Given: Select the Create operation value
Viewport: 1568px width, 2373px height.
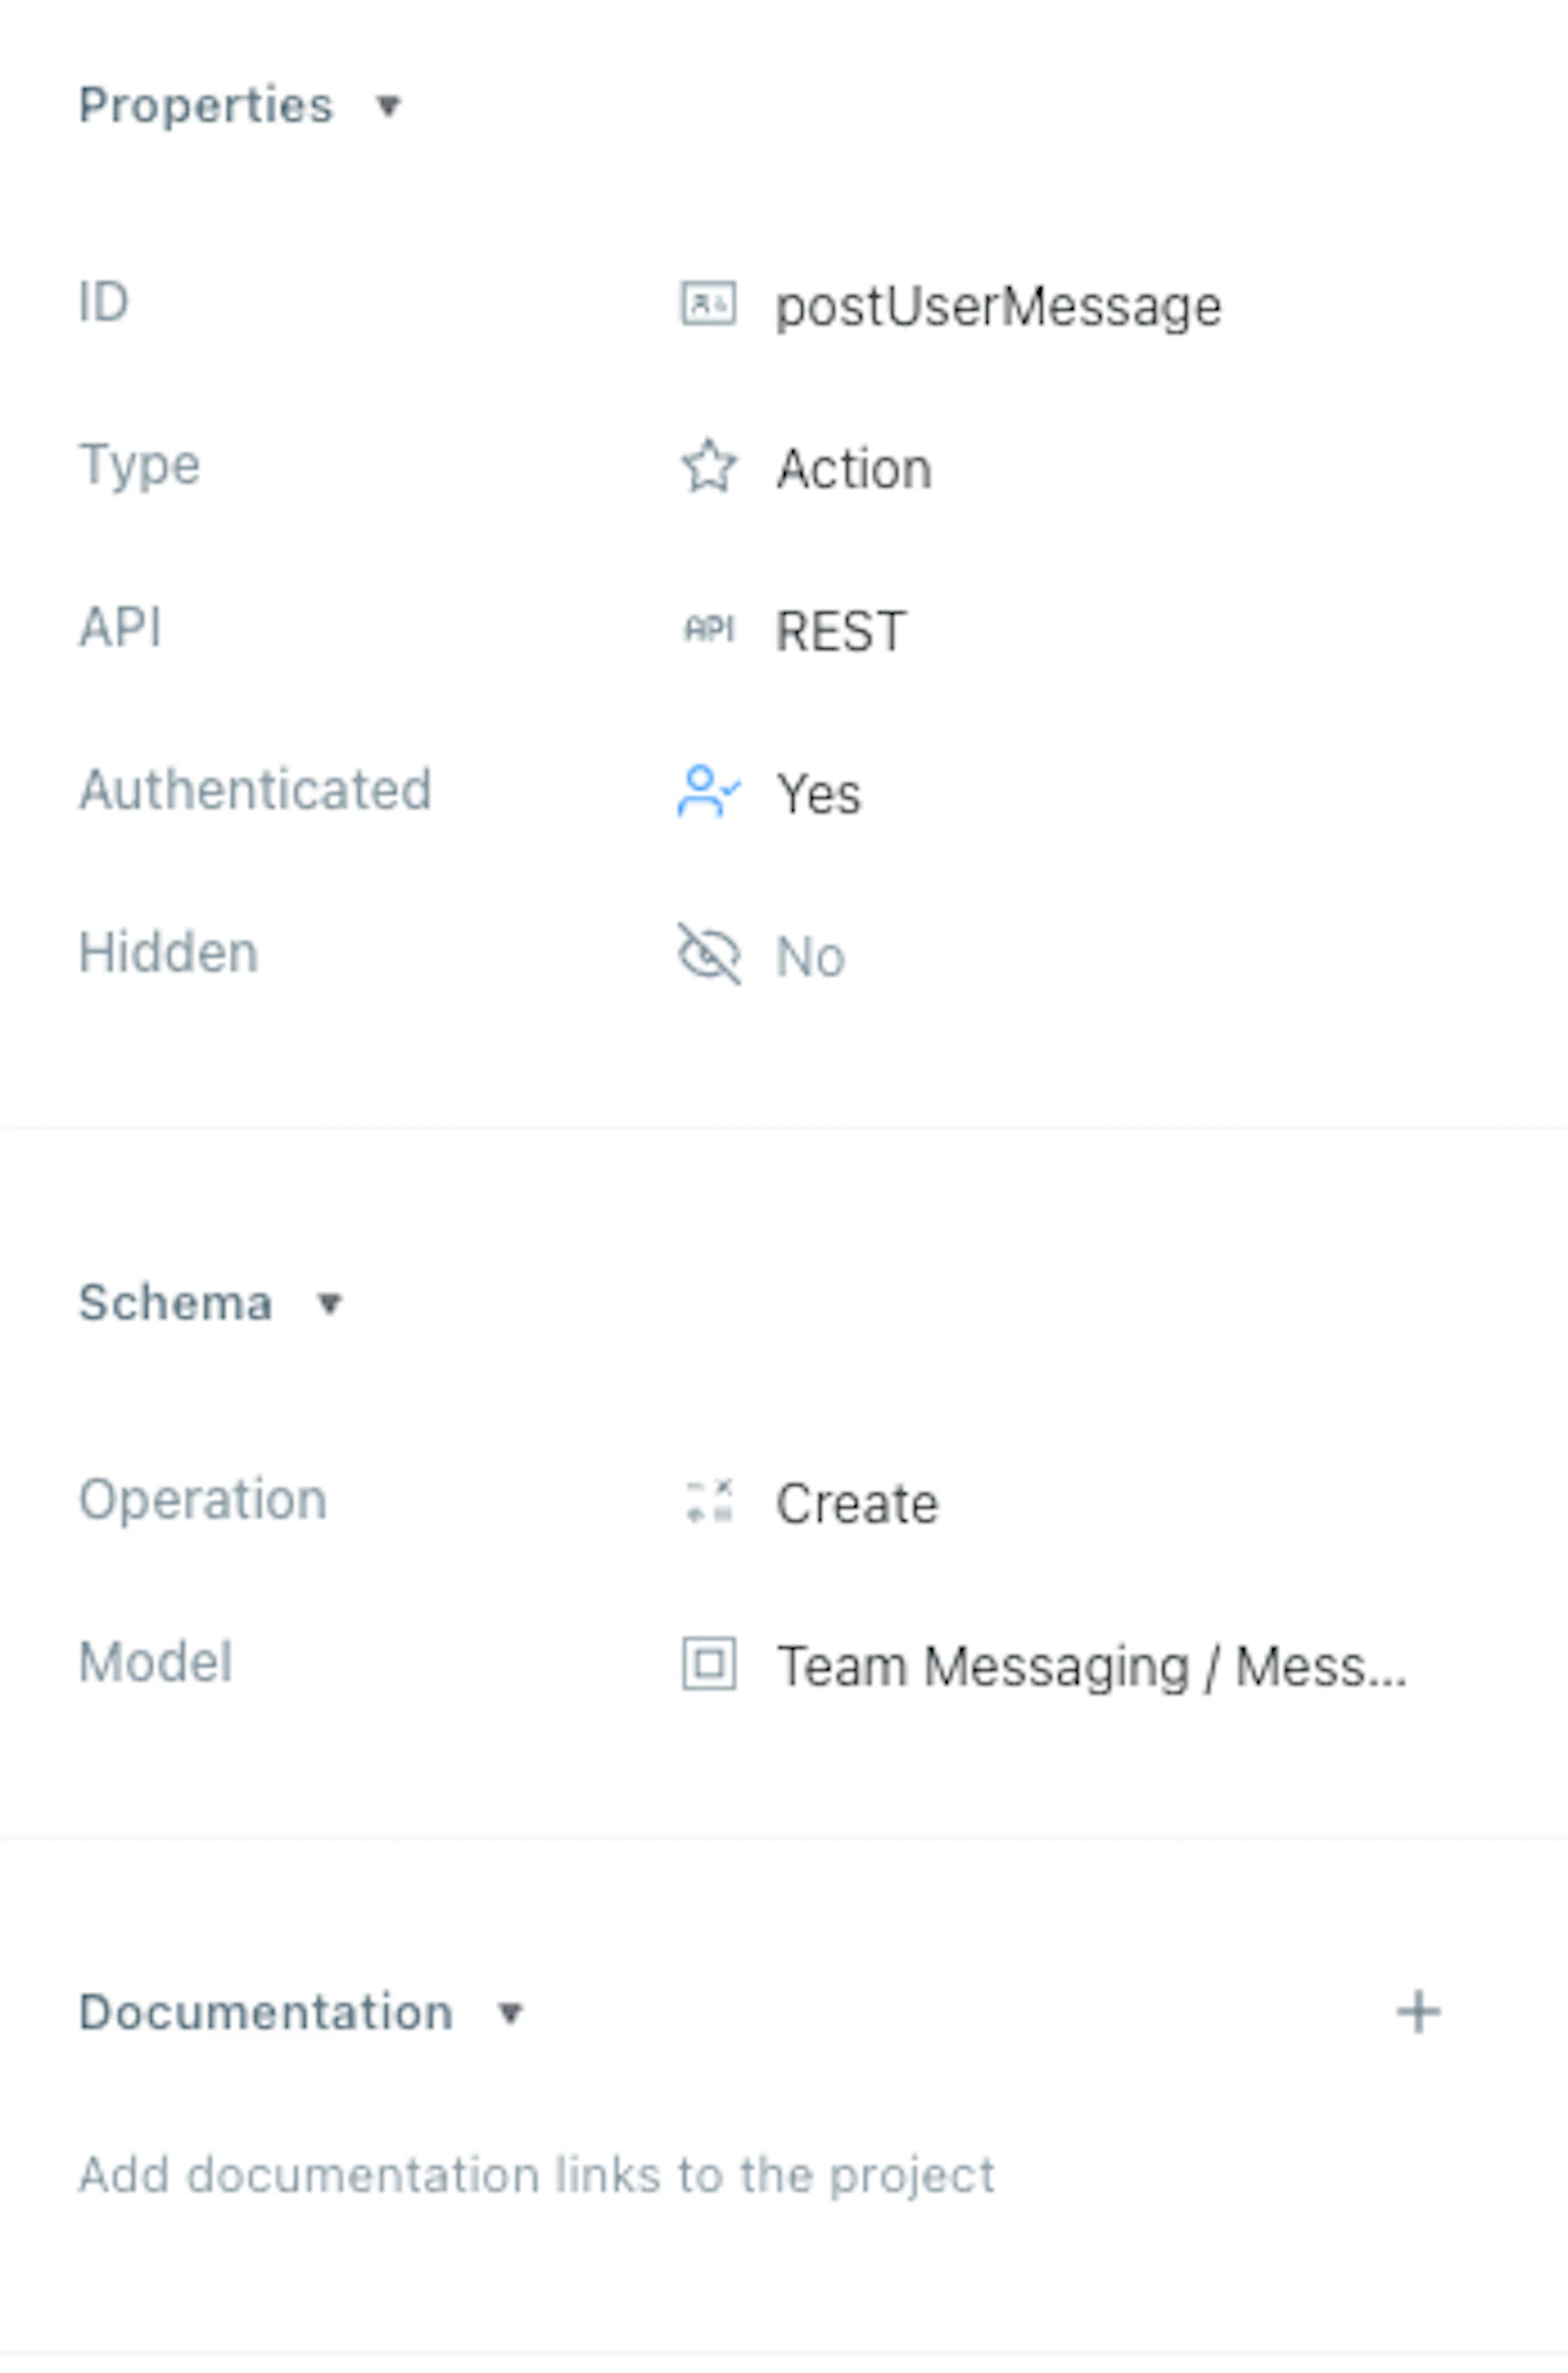Looking at the screenshot, I should (857, 1503).
